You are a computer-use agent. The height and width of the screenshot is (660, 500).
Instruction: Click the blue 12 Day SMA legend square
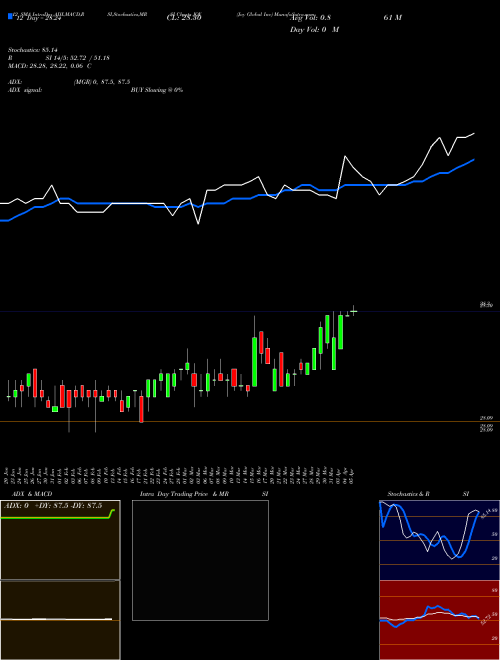point(11,17)
